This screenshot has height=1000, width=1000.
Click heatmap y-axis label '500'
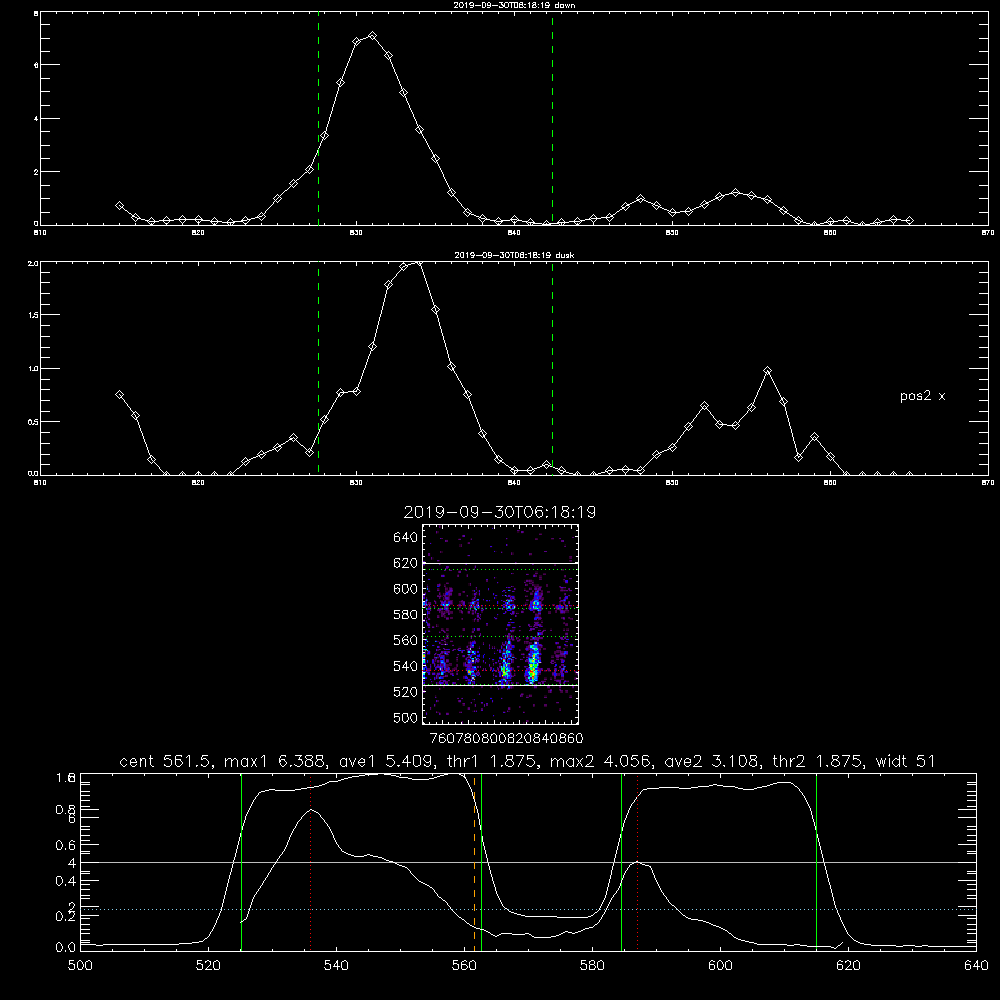(406, 717)
